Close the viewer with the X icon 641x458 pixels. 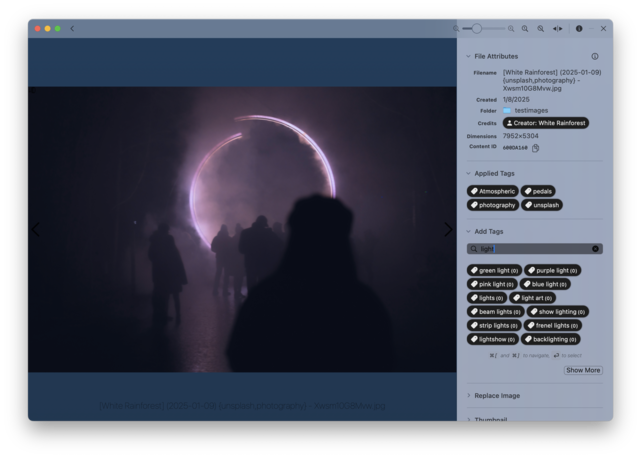coord(603,29)
